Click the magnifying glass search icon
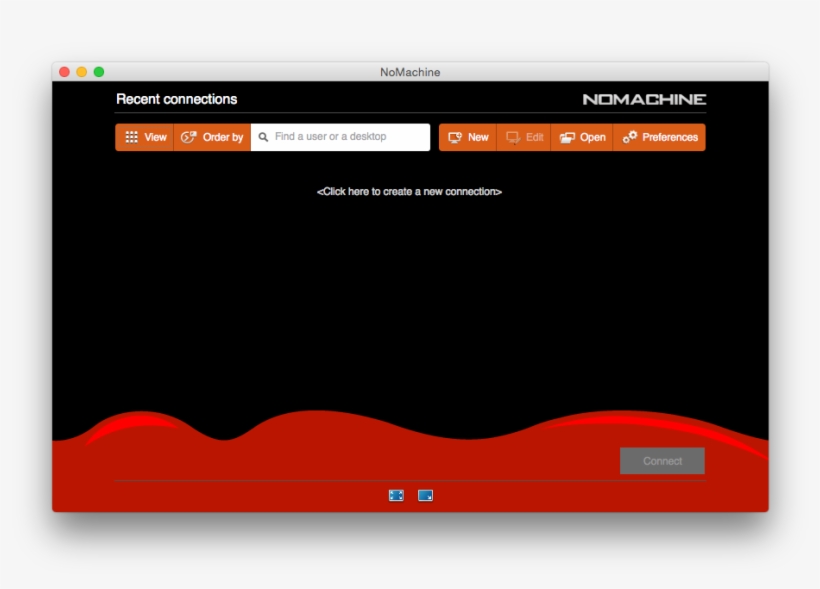Screen dimensions: 820x589 (264, 137)
